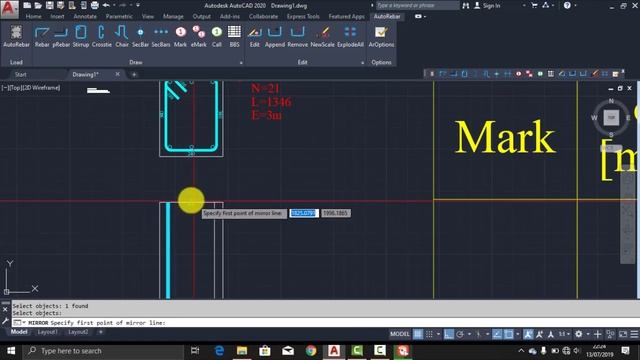Select the eMark tool
Image resolution: width=640 pixels, height=360 pixels.
pyautogui.click(x=199, y=37)
